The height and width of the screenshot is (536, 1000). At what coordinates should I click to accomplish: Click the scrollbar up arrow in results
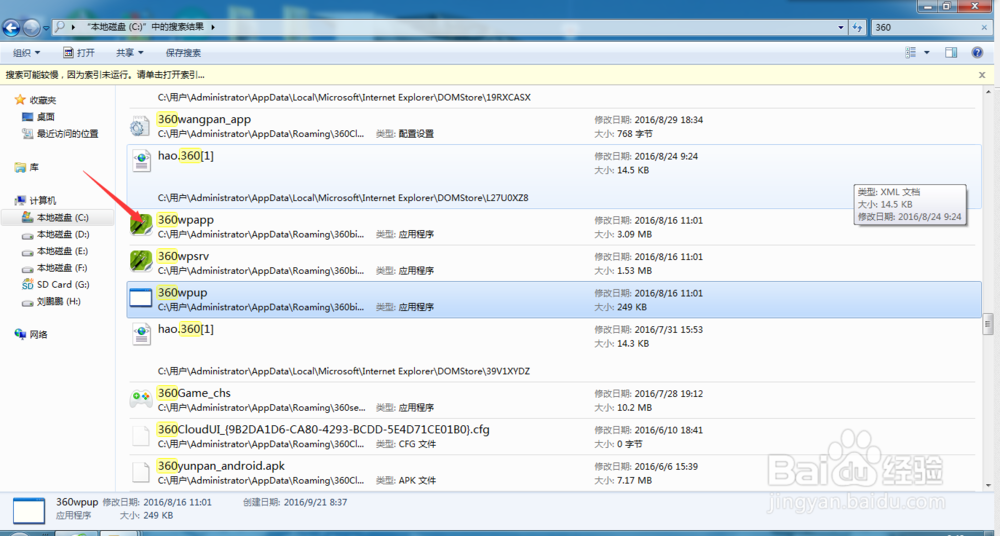pyautogui.click(x=988, y=93)
